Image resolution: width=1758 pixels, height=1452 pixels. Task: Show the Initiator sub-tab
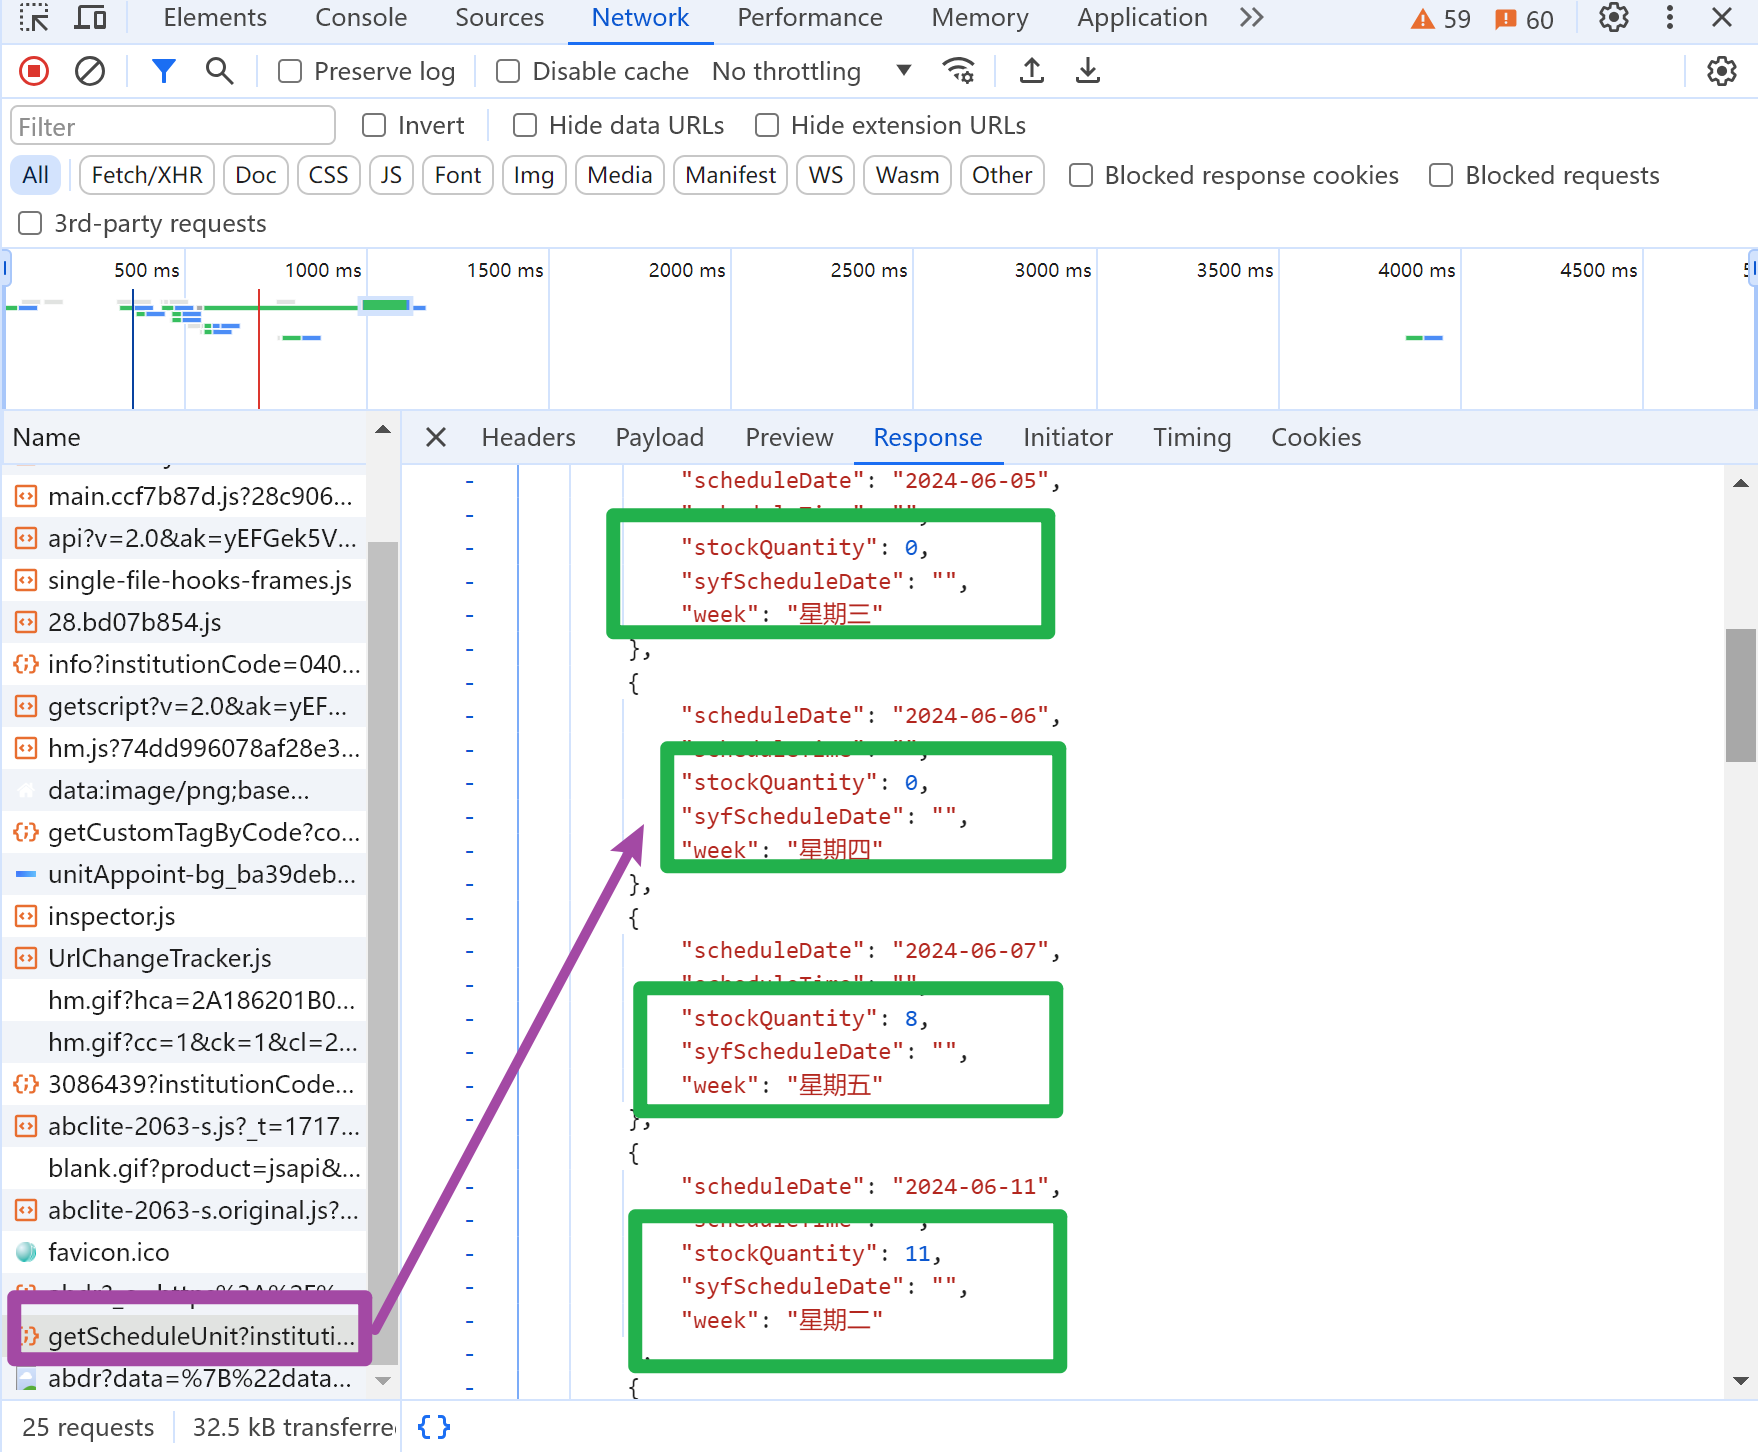click(1068, 437)
